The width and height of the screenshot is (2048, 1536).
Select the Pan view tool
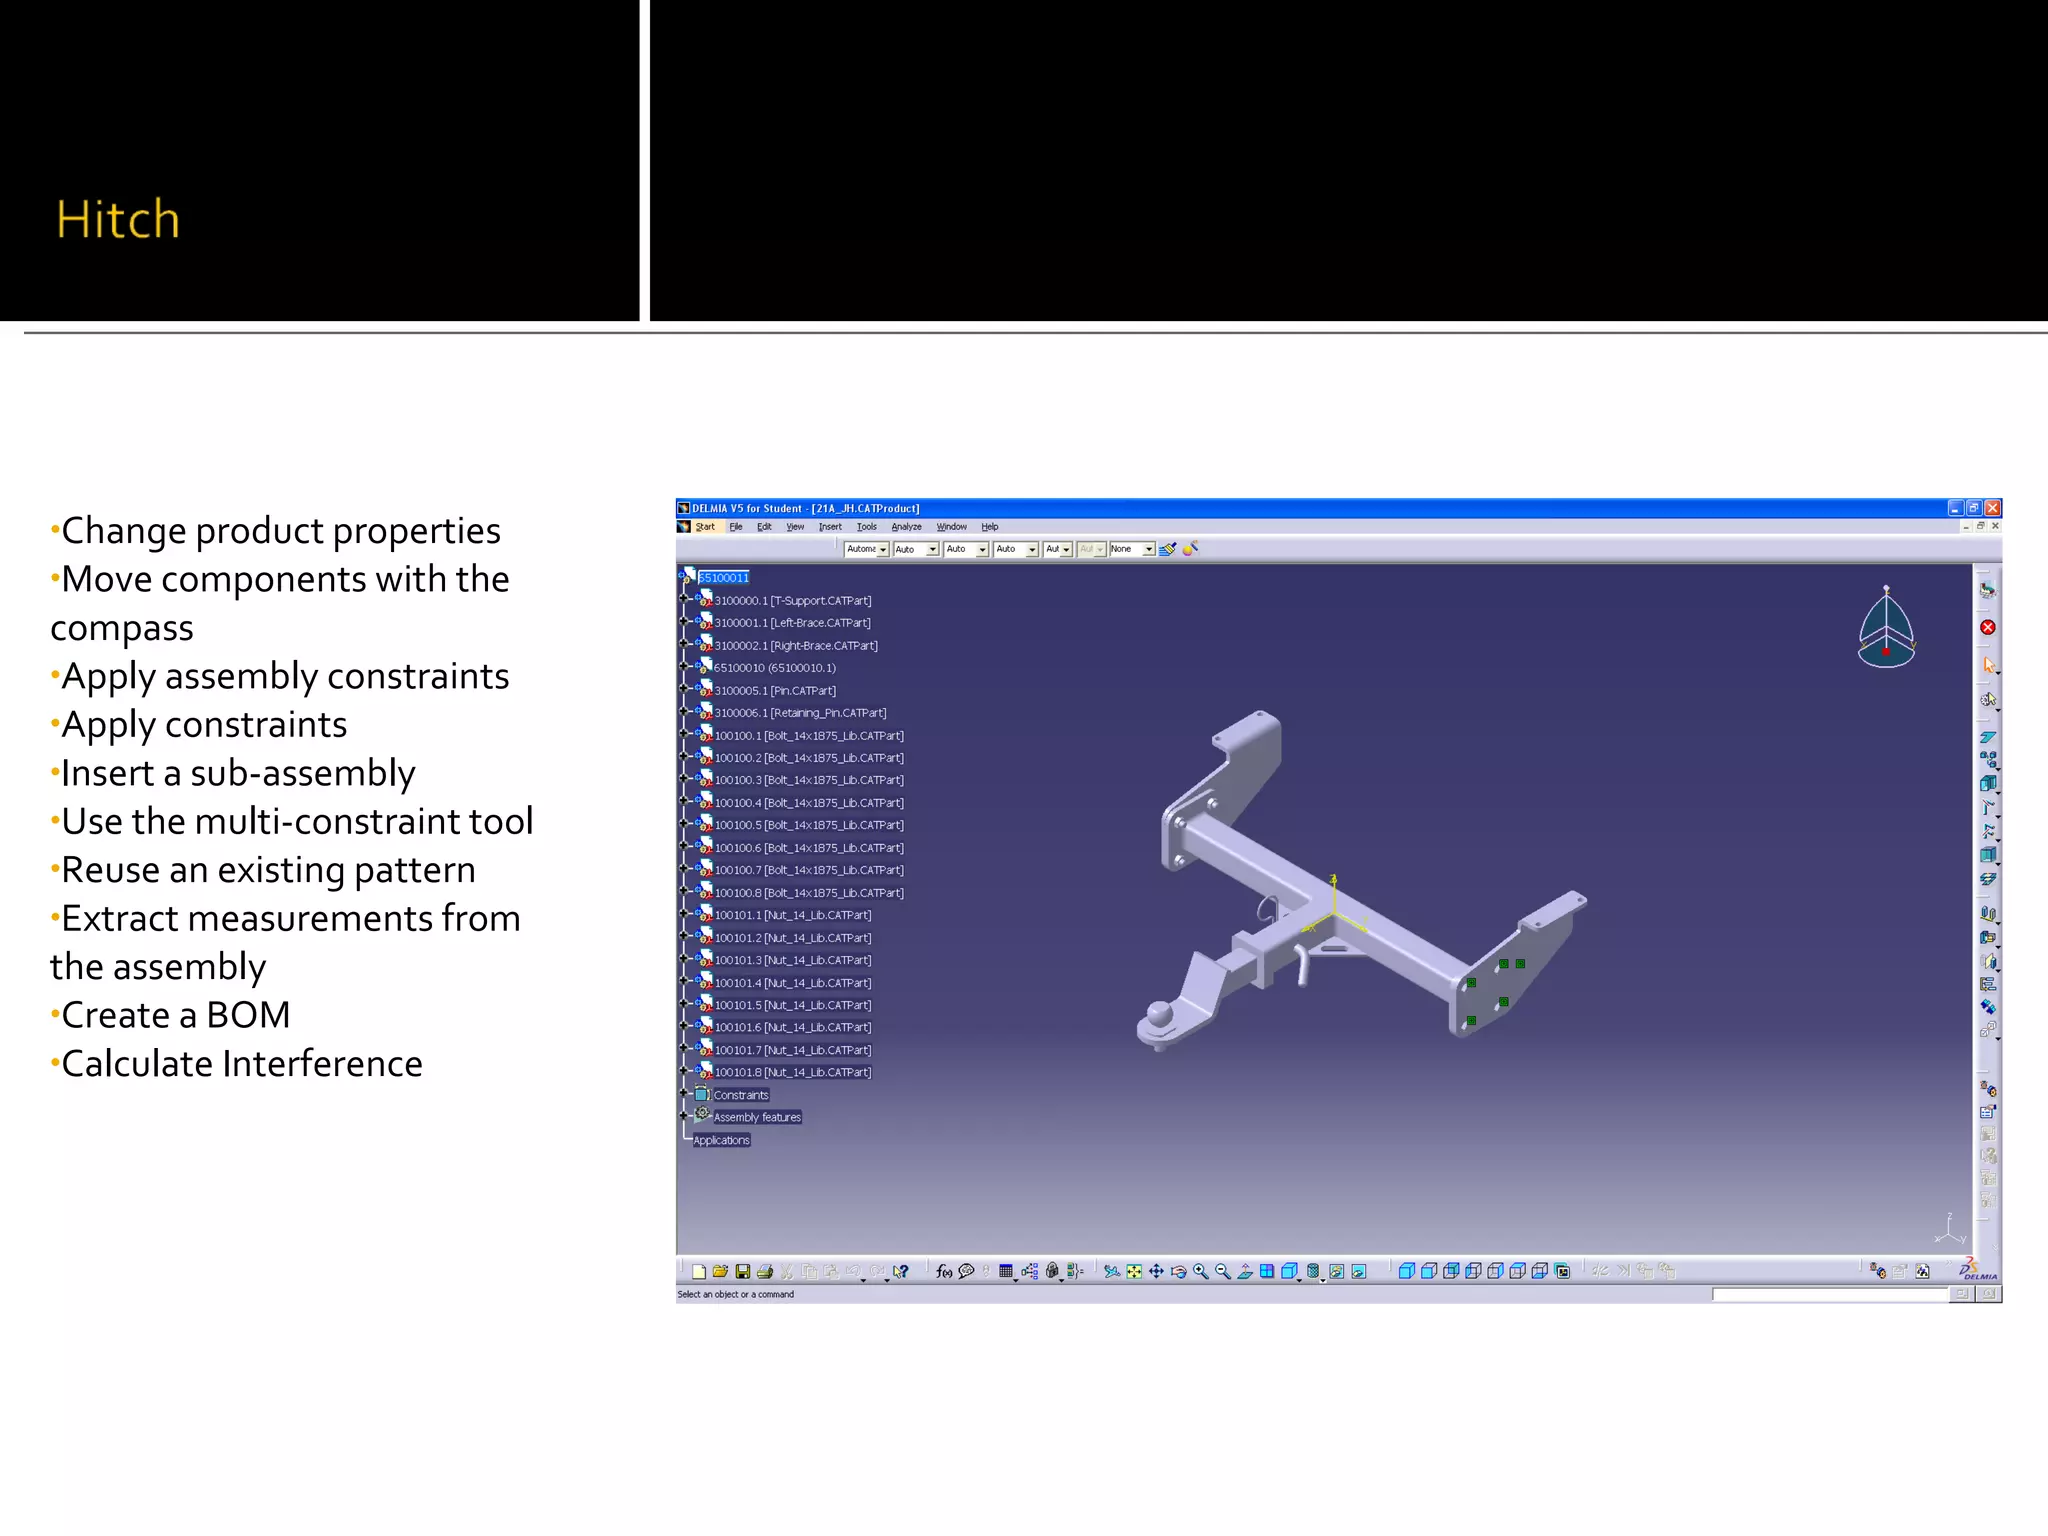tap(1156, 1271)
